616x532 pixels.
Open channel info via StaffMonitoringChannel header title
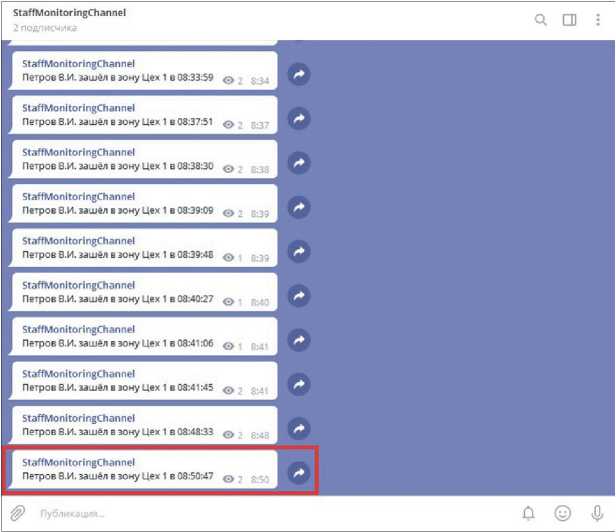(x=70, y=13)
